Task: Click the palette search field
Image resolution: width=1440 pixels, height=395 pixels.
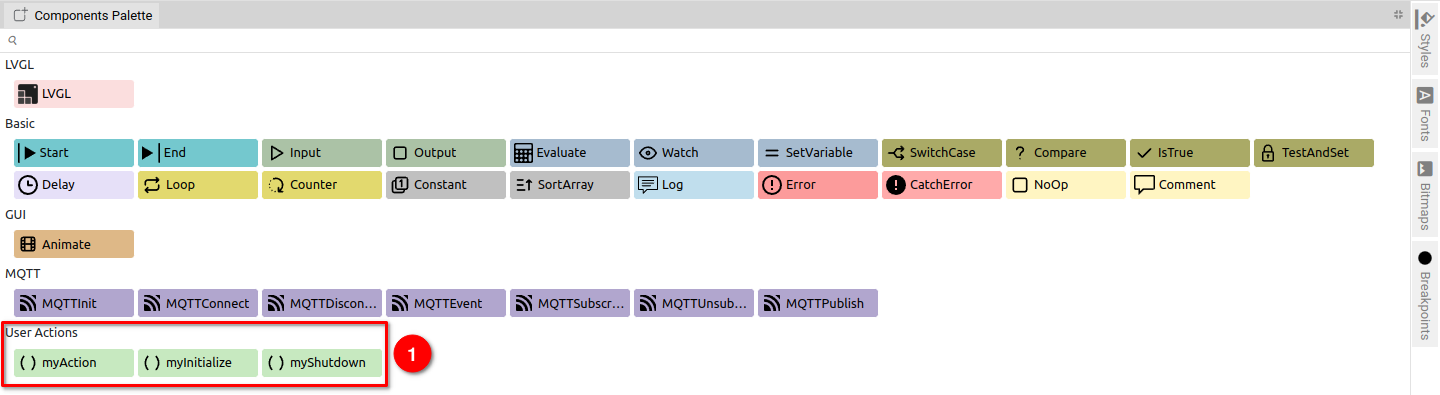Action: pyautogui.click(x=704, y=40)
